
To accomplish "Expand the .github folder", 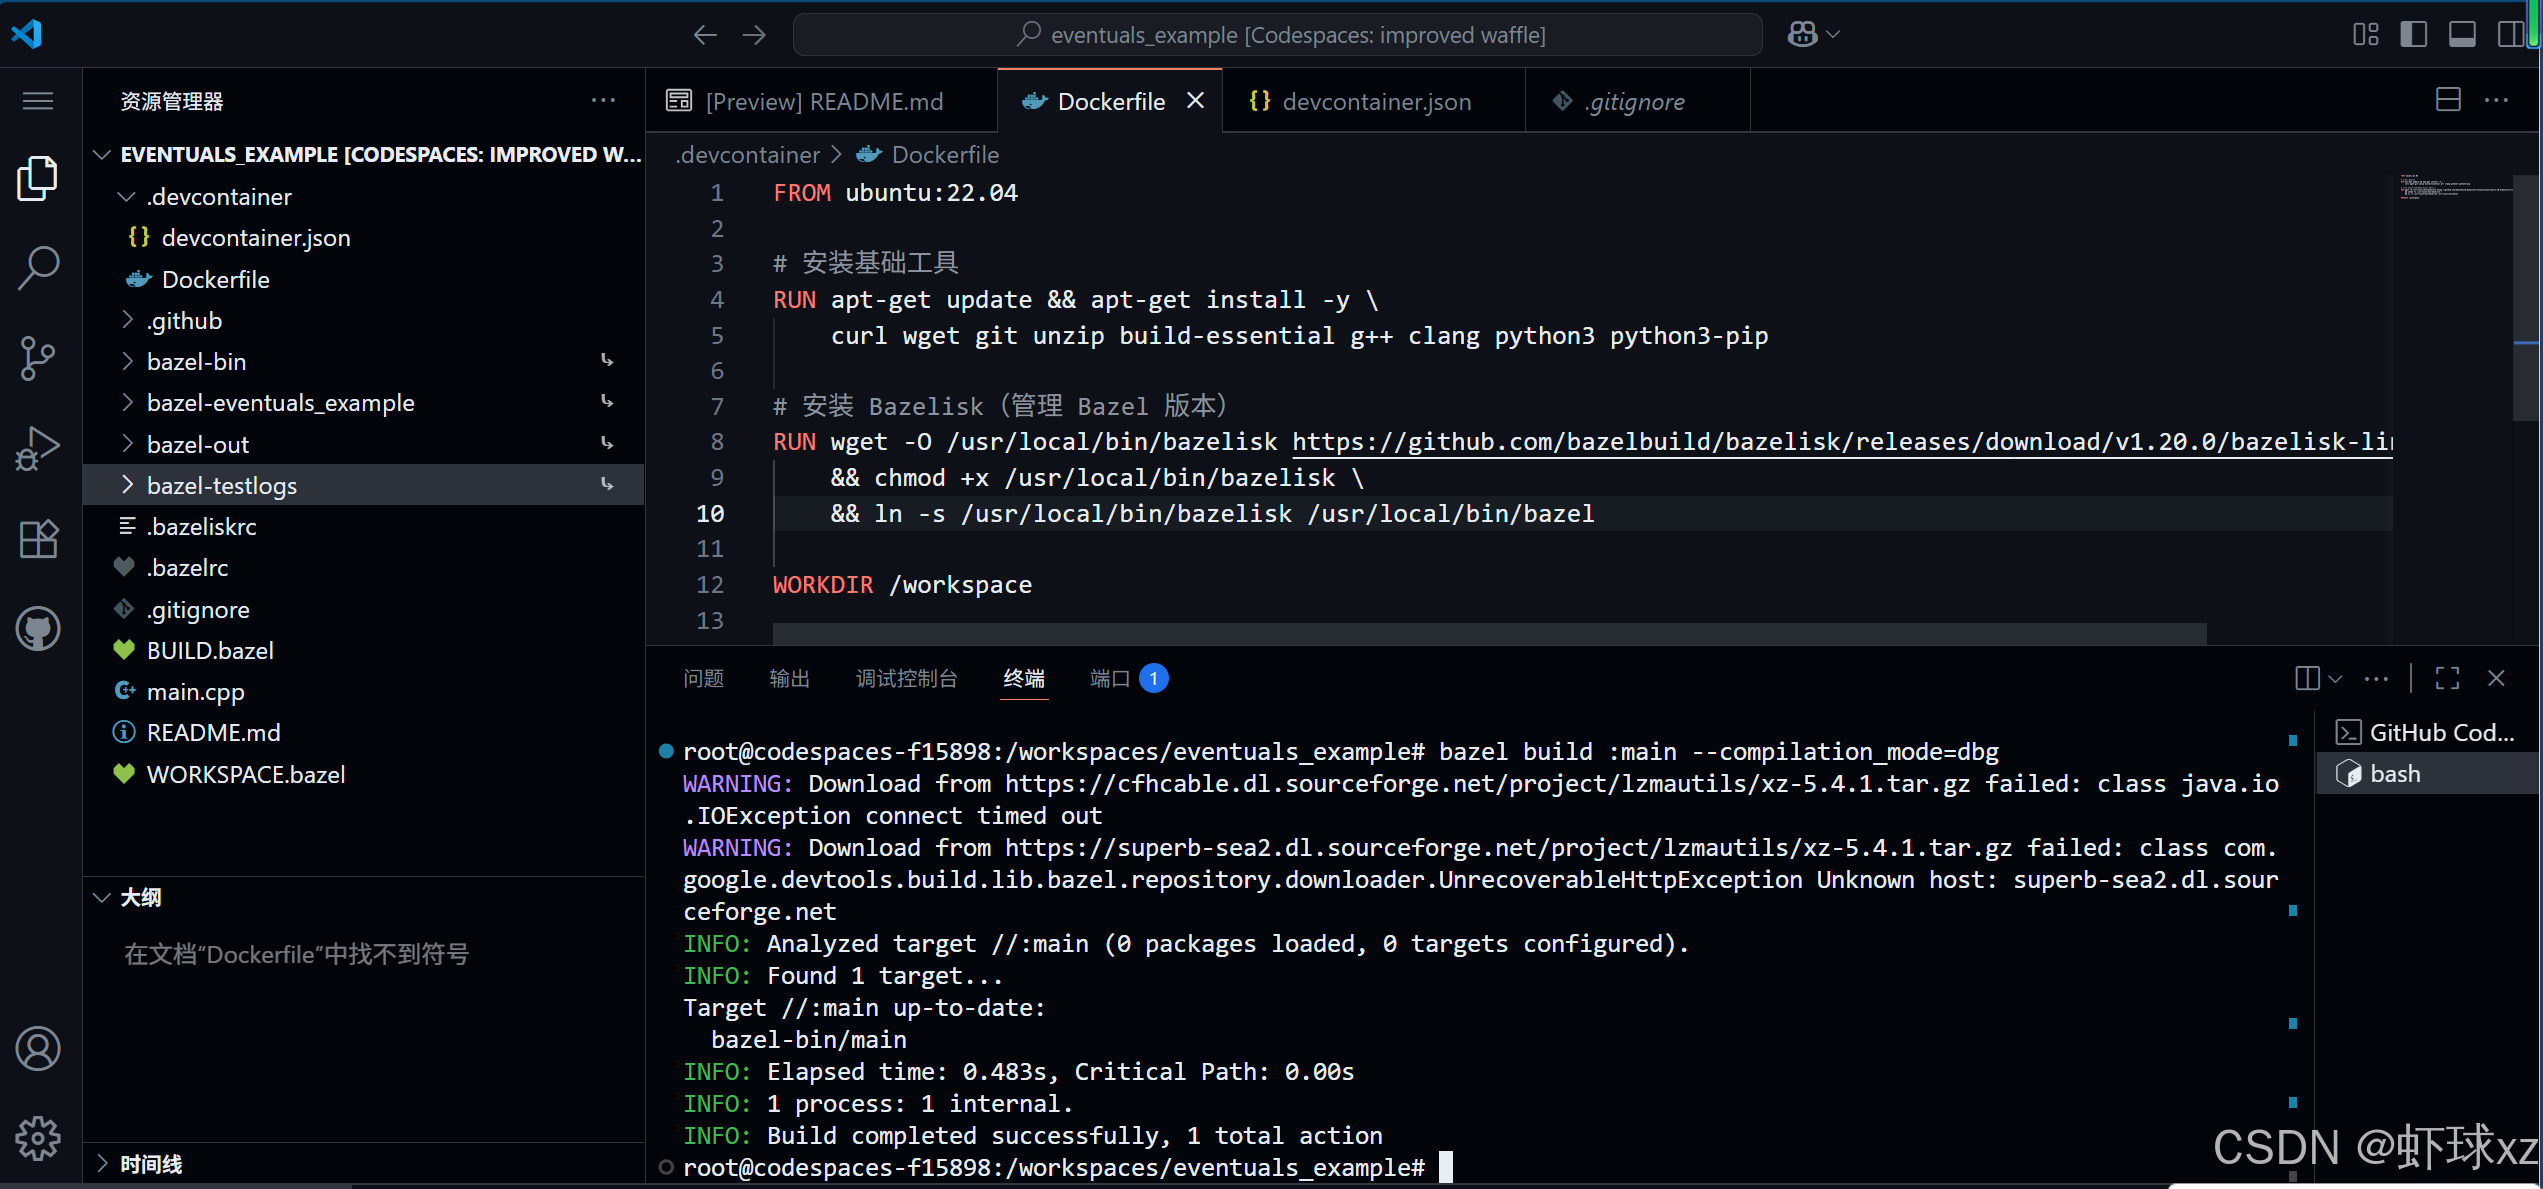I will pyautogui.click(x=365, y=321).
